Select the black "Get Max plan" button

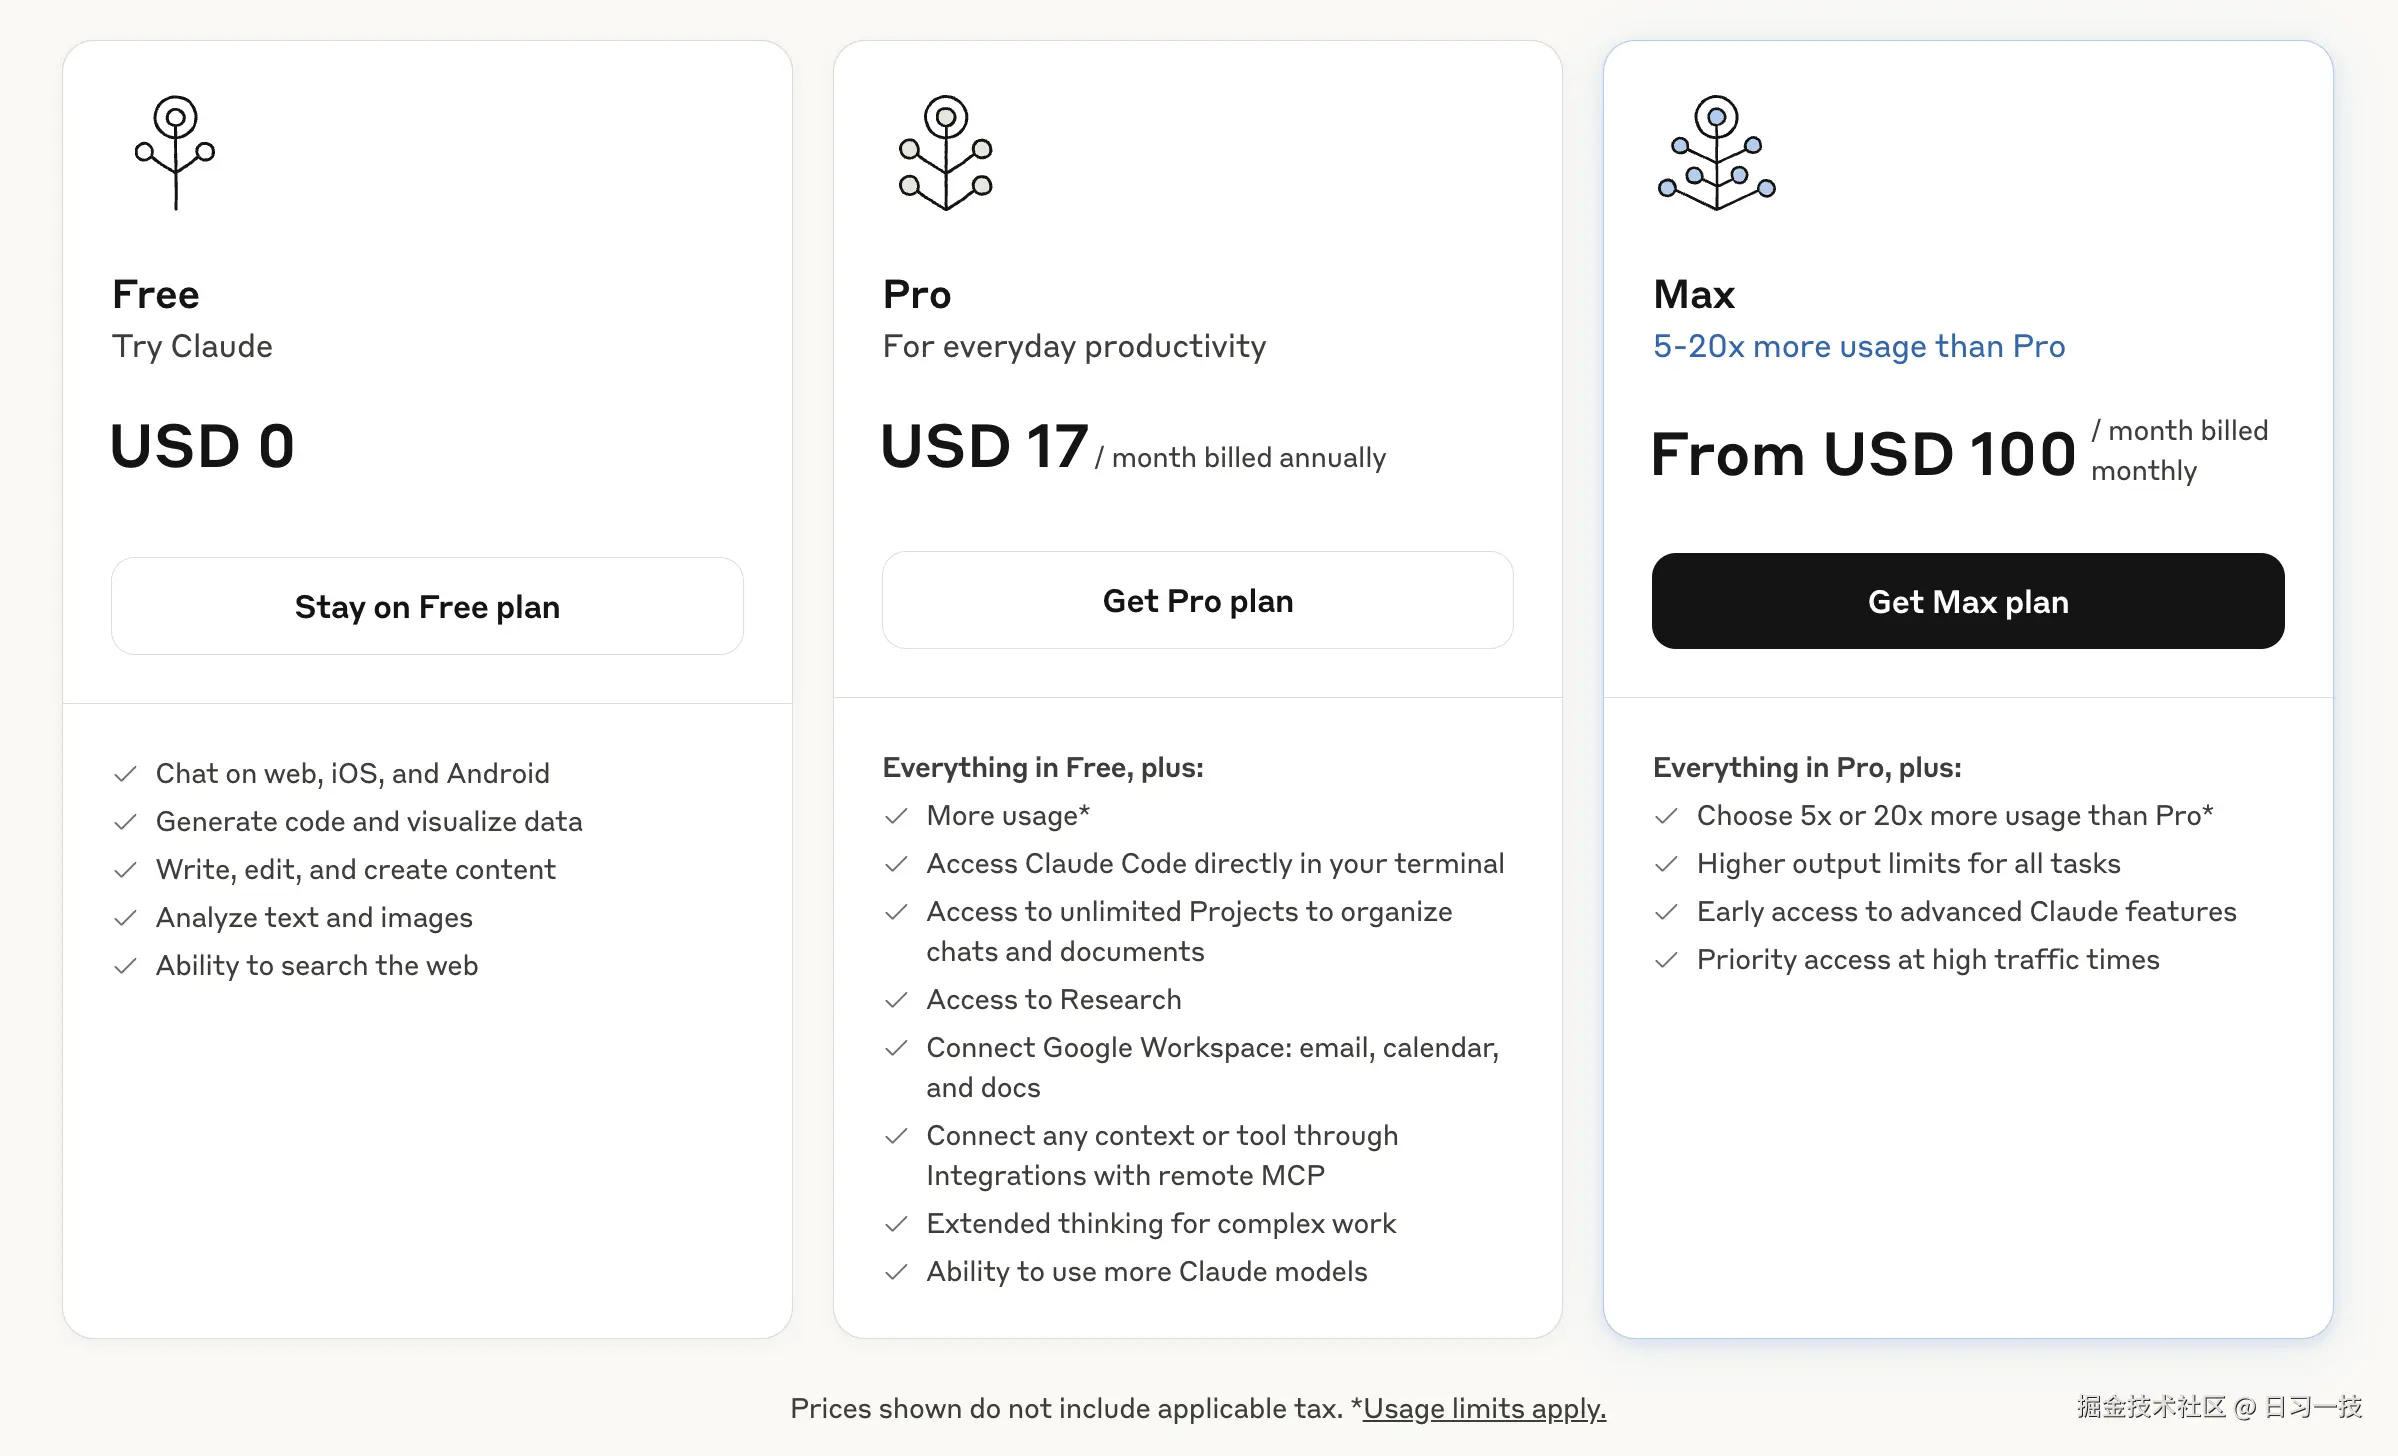point(1967,601)
